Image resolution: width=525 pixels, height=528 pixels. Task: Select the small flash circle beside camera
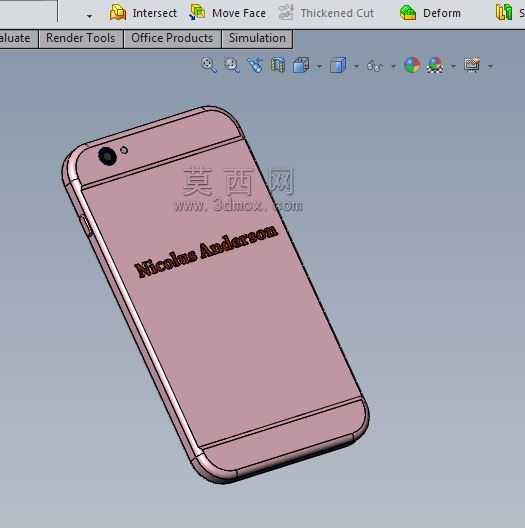tap(124, 150)
